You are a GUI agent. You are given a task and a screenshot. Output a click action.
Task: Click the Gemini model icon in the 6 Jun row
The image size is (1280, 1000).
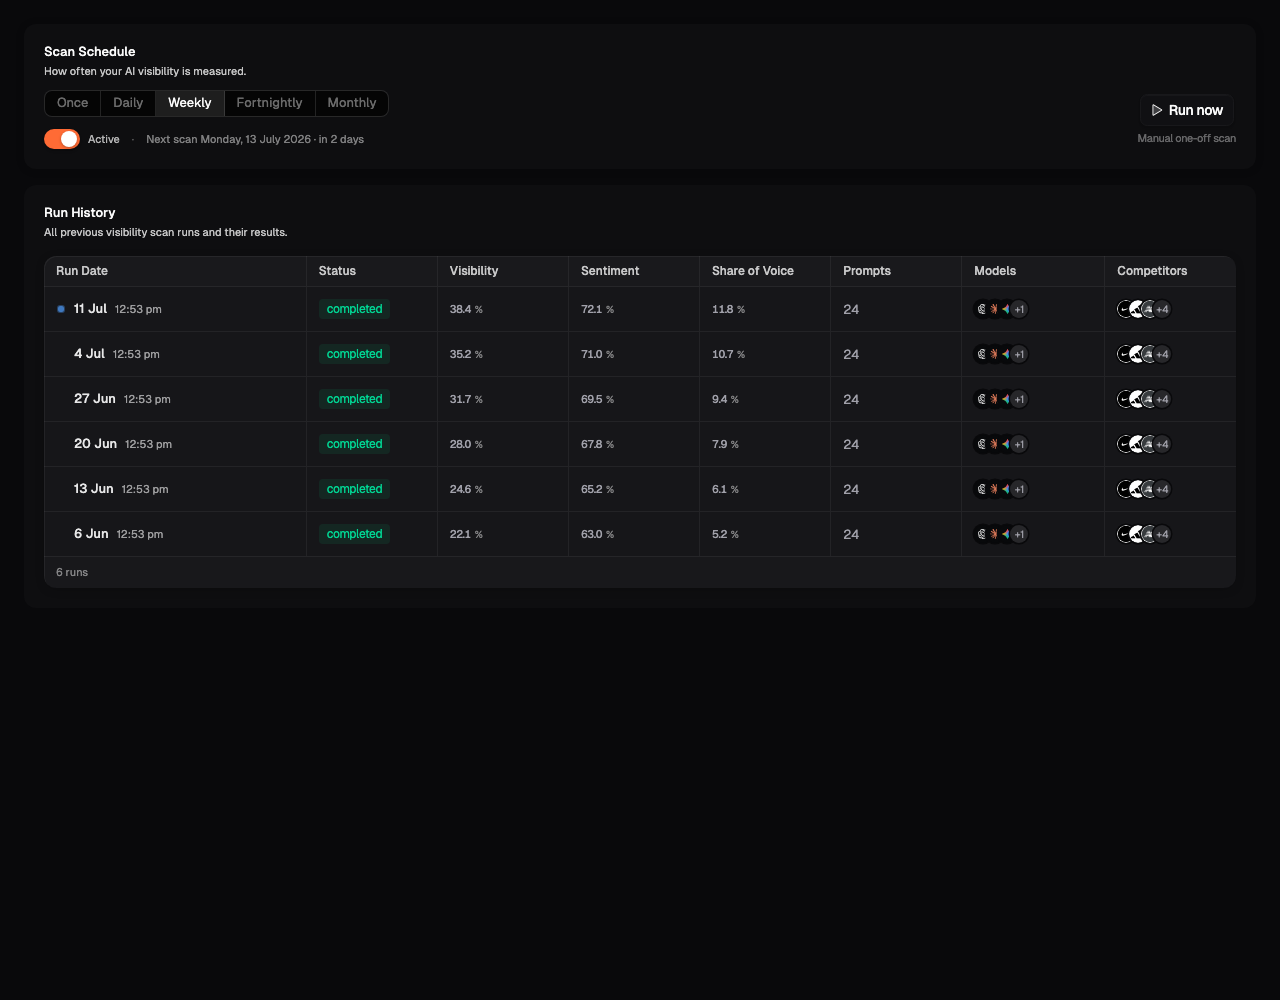tap(1006, 535)
